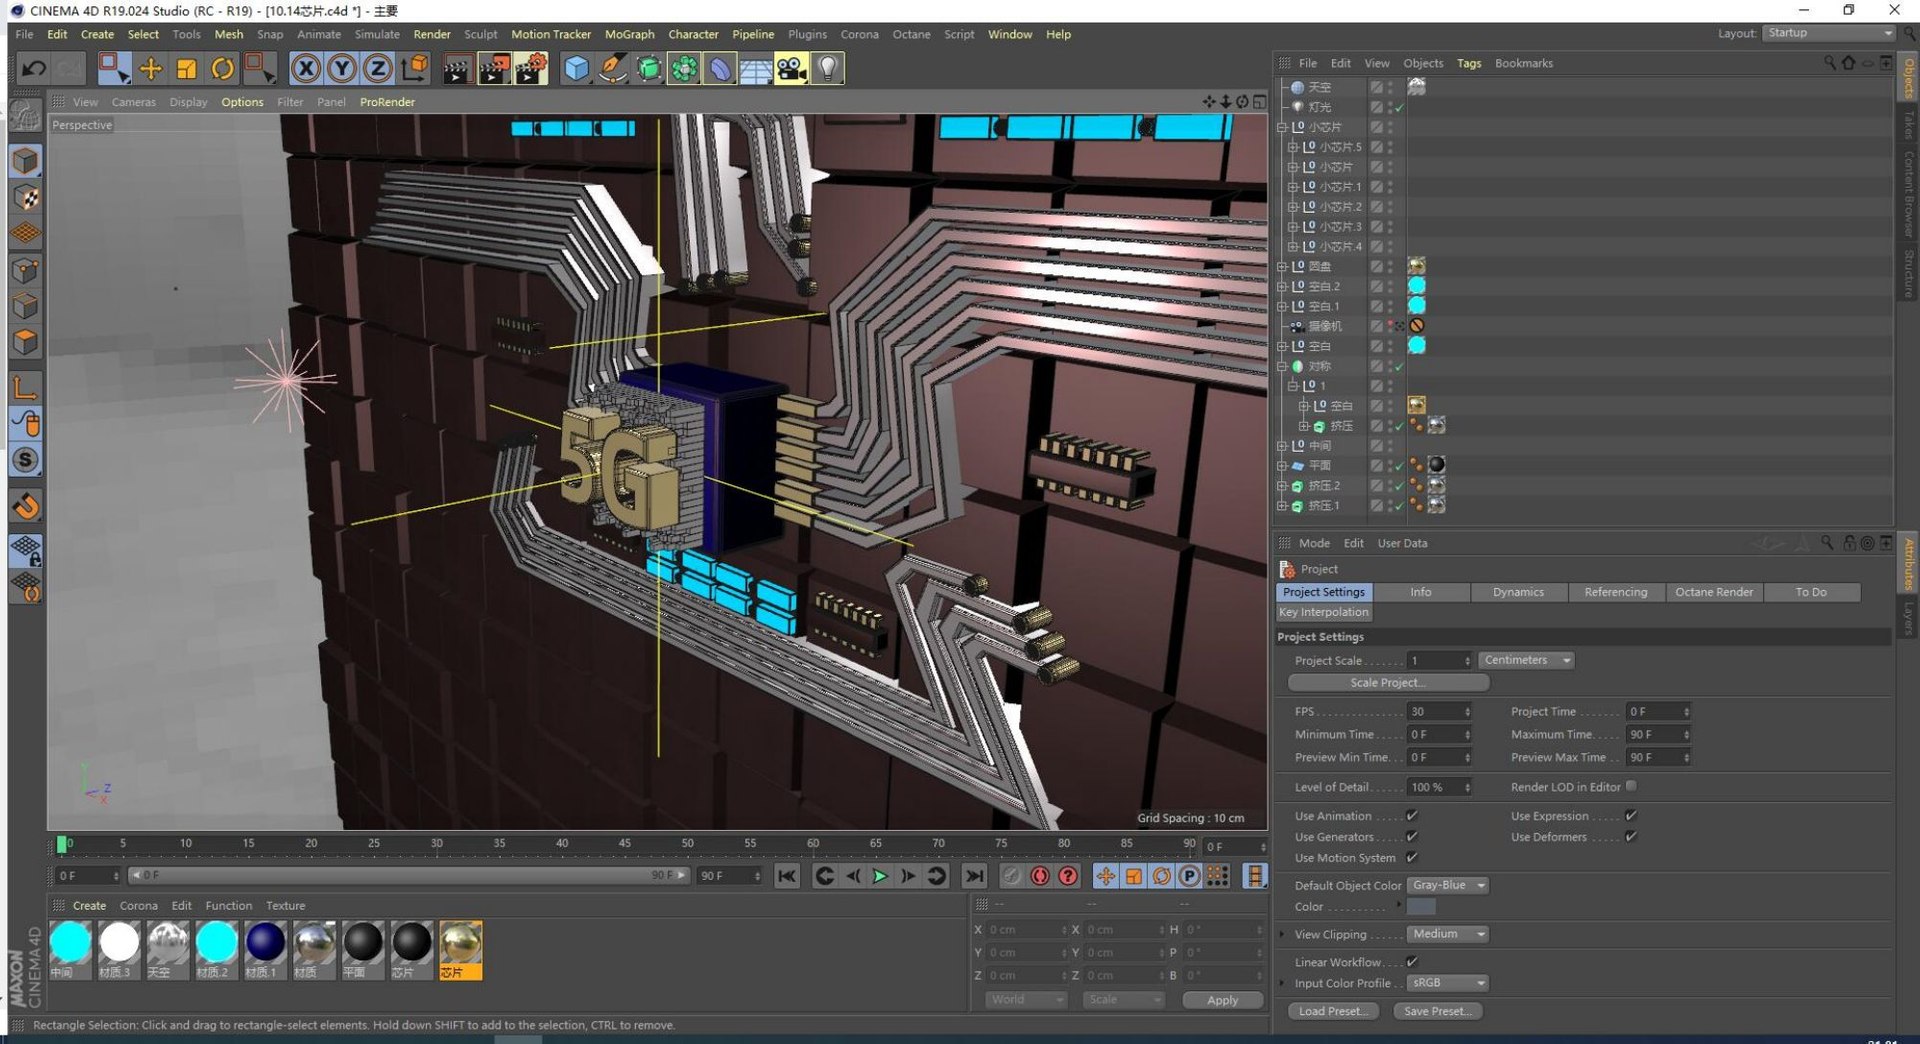Uncheck the Use Animation checkbox
1920x1044 pixels.
[1412, 816]
